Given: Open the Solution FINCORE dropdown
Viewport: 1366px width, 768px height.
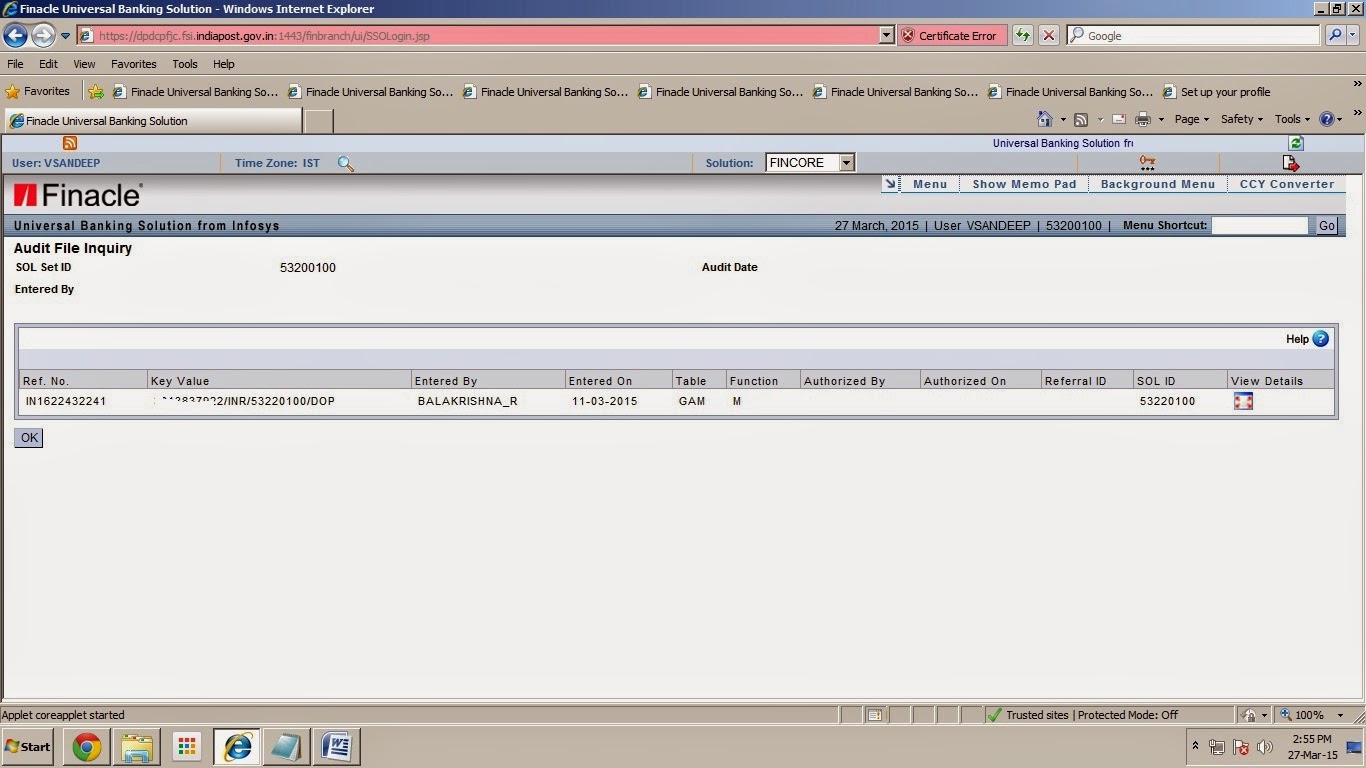Looking at the screenshot, I should click(846, 163).
